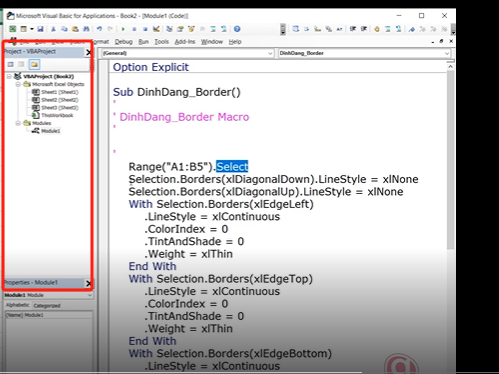Switch to the Categorized properties tab

click(47, 305)
